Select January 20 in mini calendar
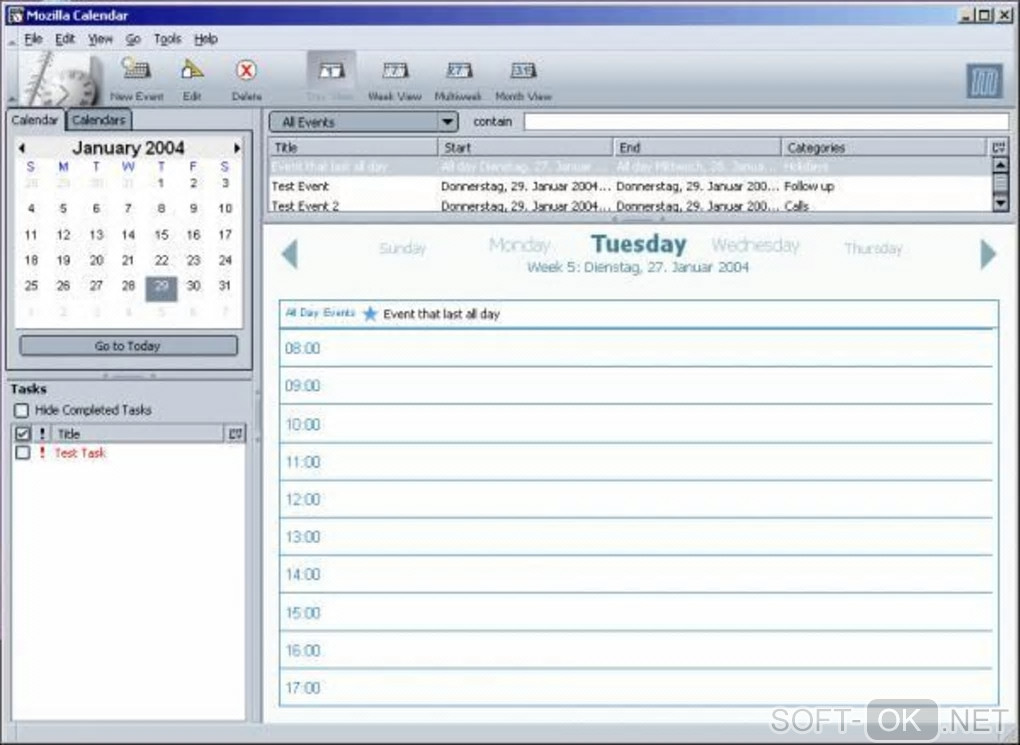 coord(96,260)
